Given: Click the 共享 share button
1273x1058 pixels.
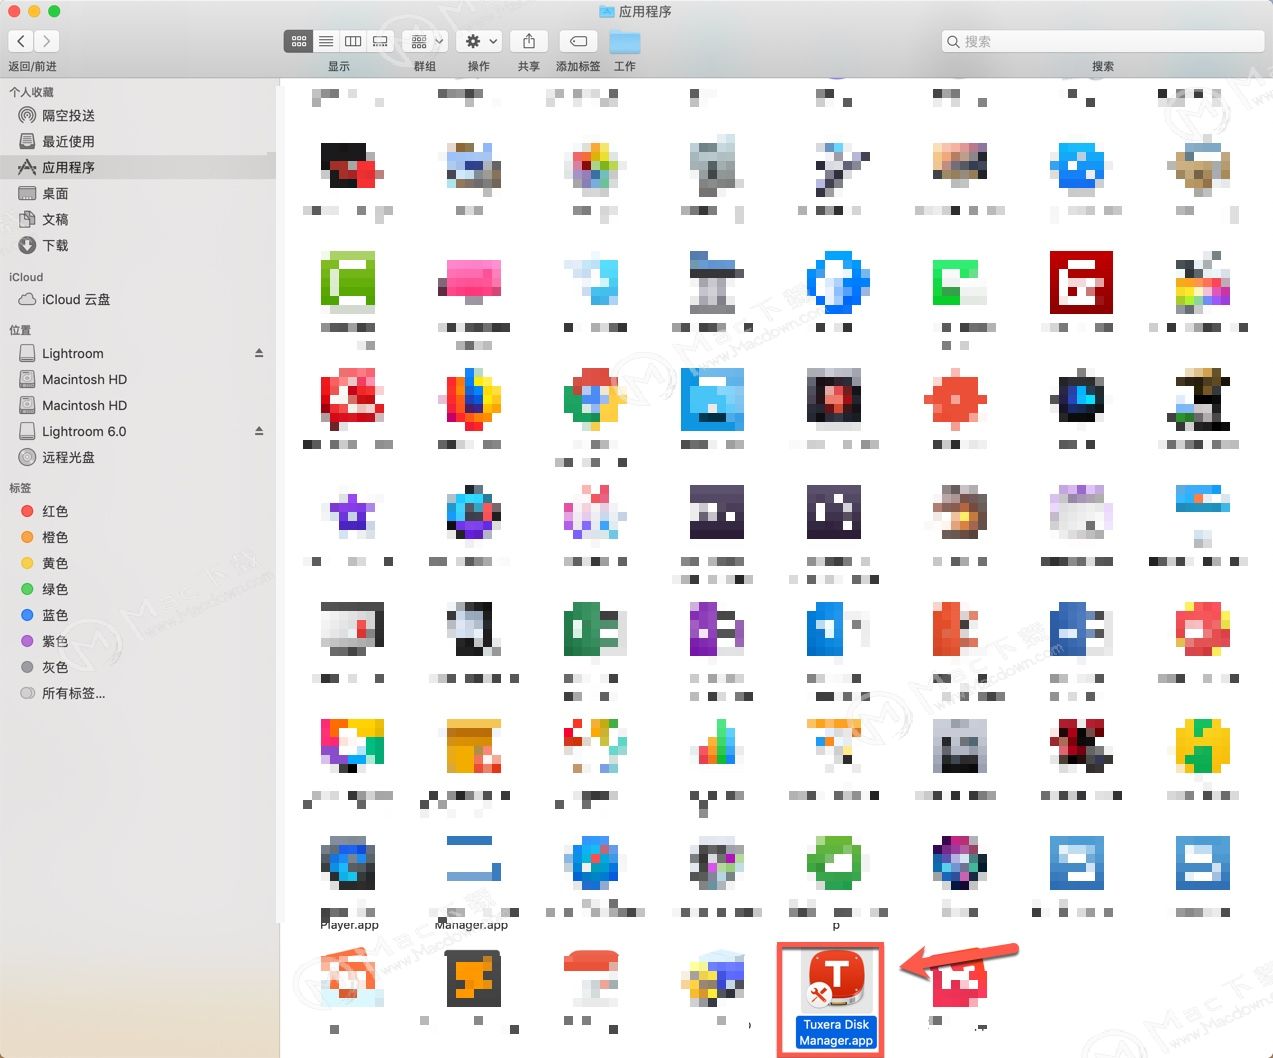Looking at the screenshot, I should 529,41.
